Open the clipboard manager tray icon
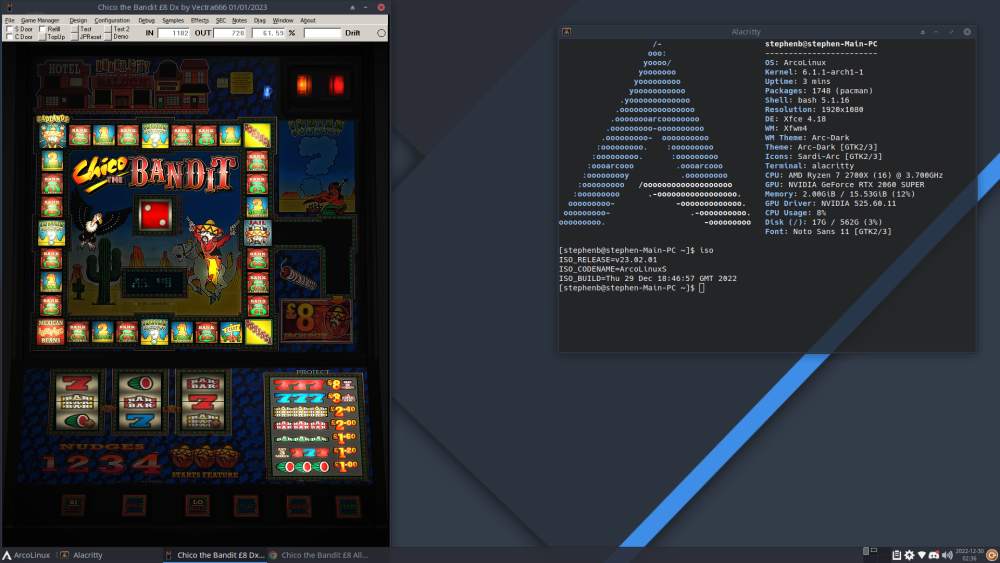Viewport: 1000px width, 563px height. point(896,555)
